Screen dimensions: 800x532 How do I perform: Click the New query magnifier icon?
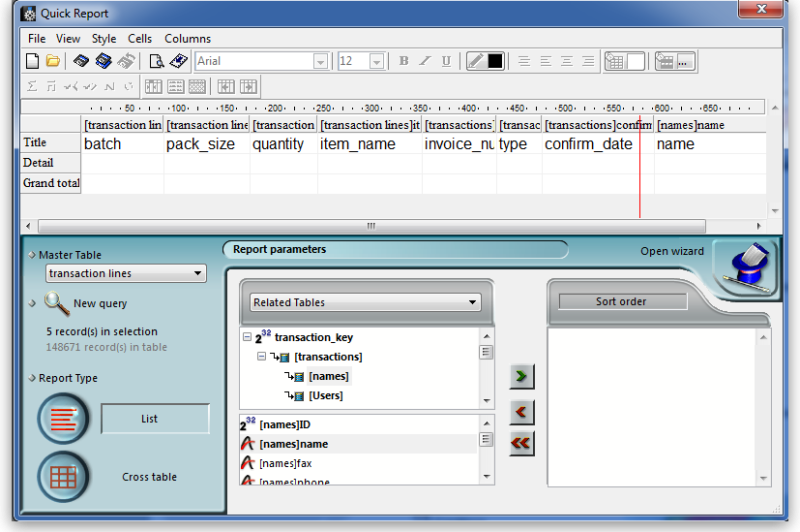[x=55, y=303]
